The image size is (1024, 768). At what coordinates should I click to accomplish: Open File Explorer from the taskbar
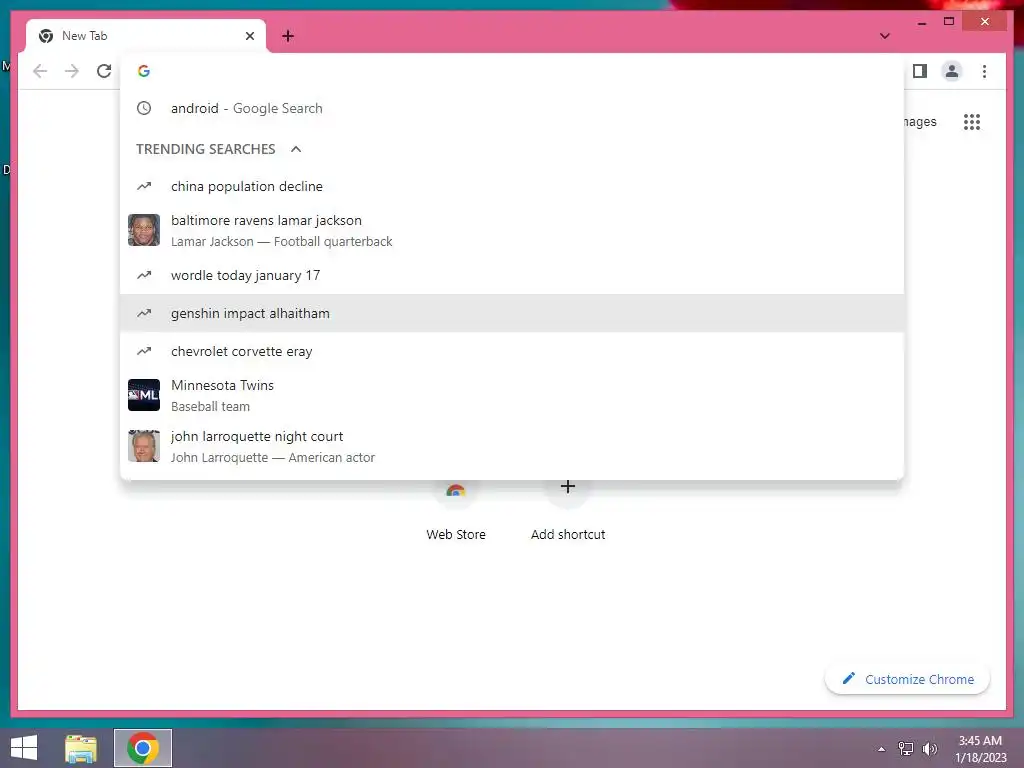81,748
